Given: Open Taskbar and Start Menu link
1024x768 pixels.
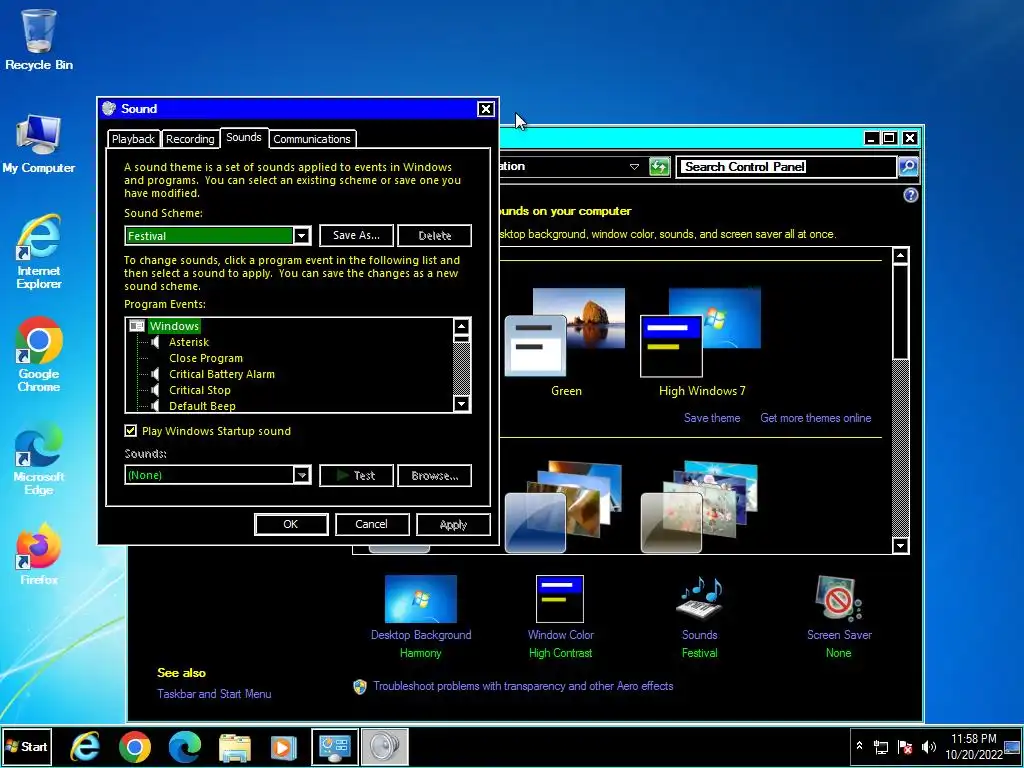Looking at the screenshot, I should click(214, 694).
